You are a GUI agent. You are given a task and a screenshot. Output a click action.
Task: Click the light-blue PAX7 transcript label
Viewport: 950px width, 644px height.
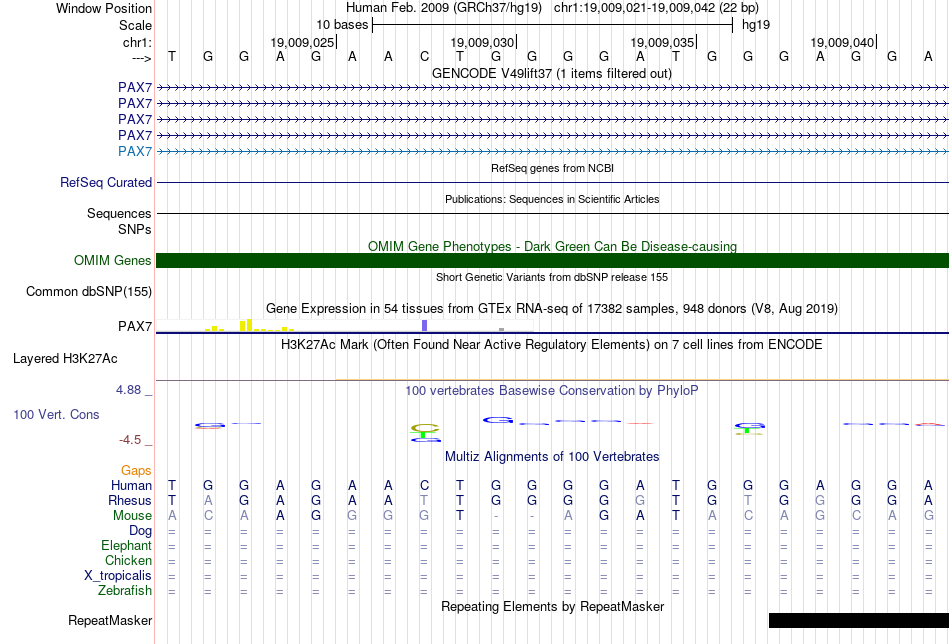point(135,151)
